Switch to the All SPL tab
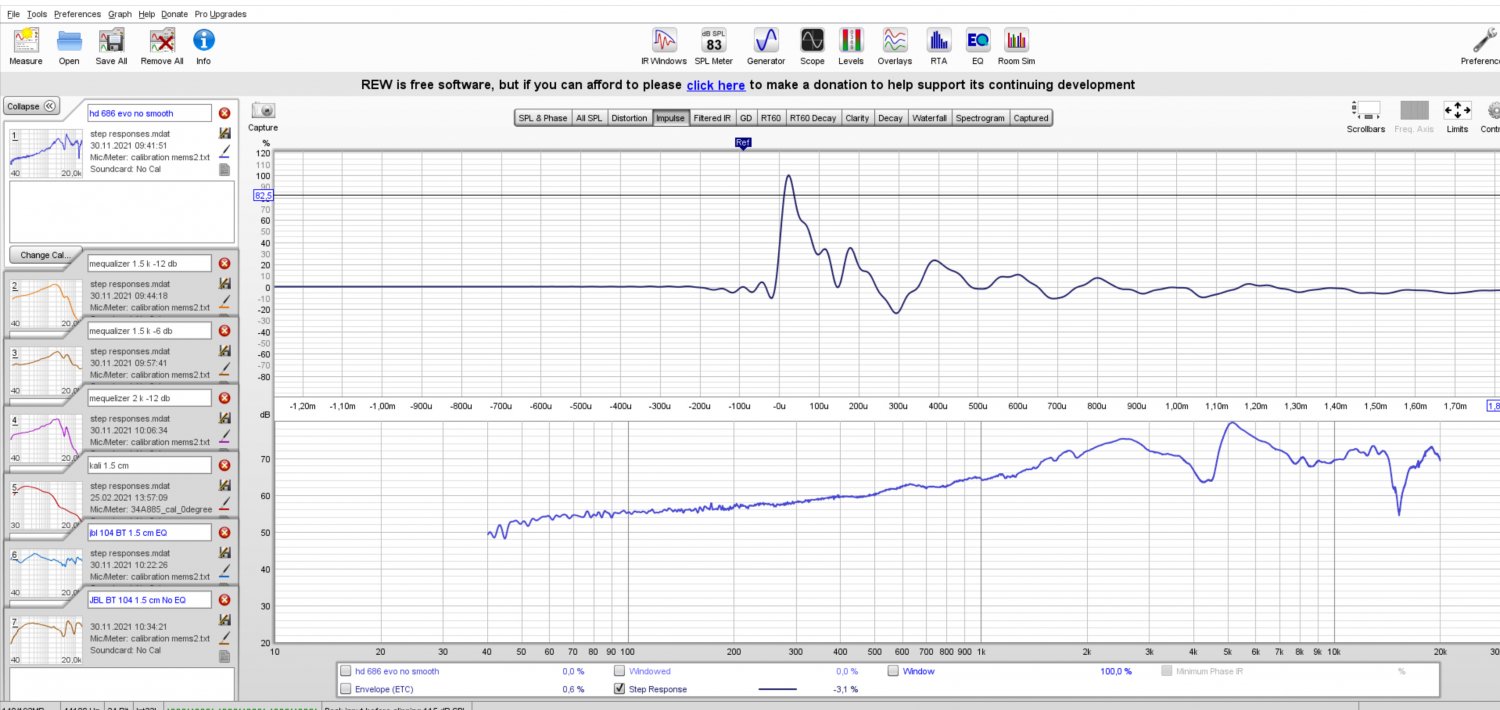Image resolution: width=1500 pixels, height=710 pixels. click(x=589, y=118)
